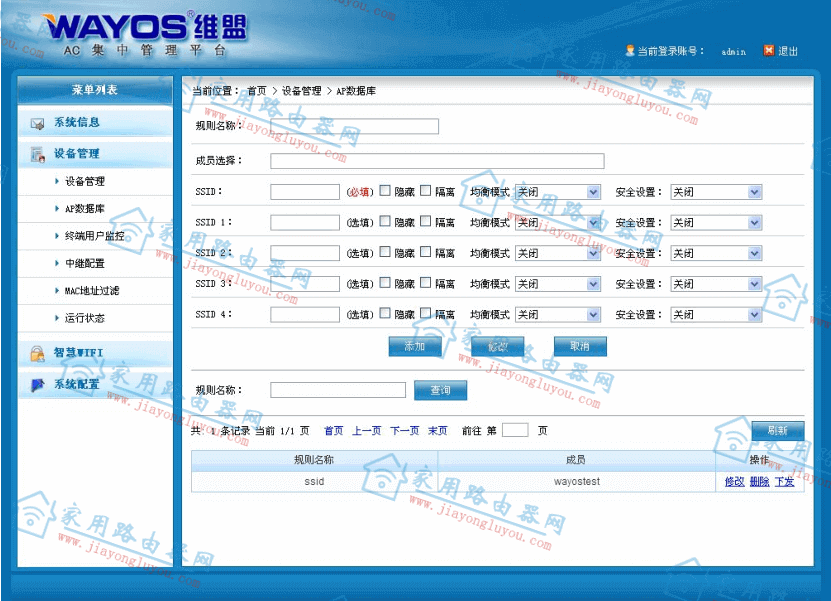Click the 智慧WIFI lock icon
Image resolution: width=831 pixels, height=601 pixels.
[x=38, y=353]
